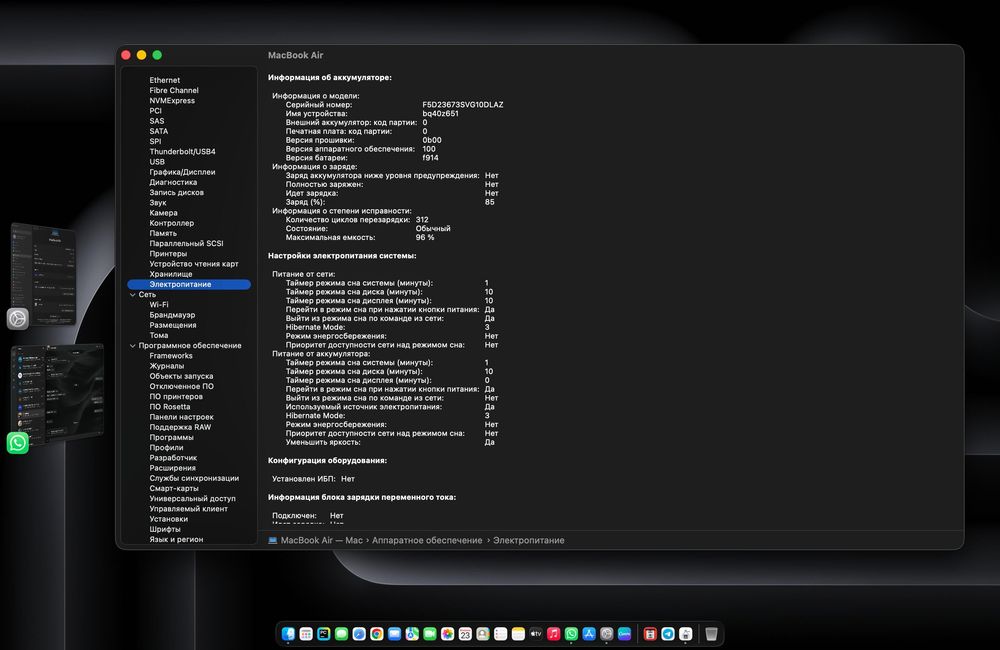
Task: Click the Состояние value Обычный
Action: click(433, 228)
